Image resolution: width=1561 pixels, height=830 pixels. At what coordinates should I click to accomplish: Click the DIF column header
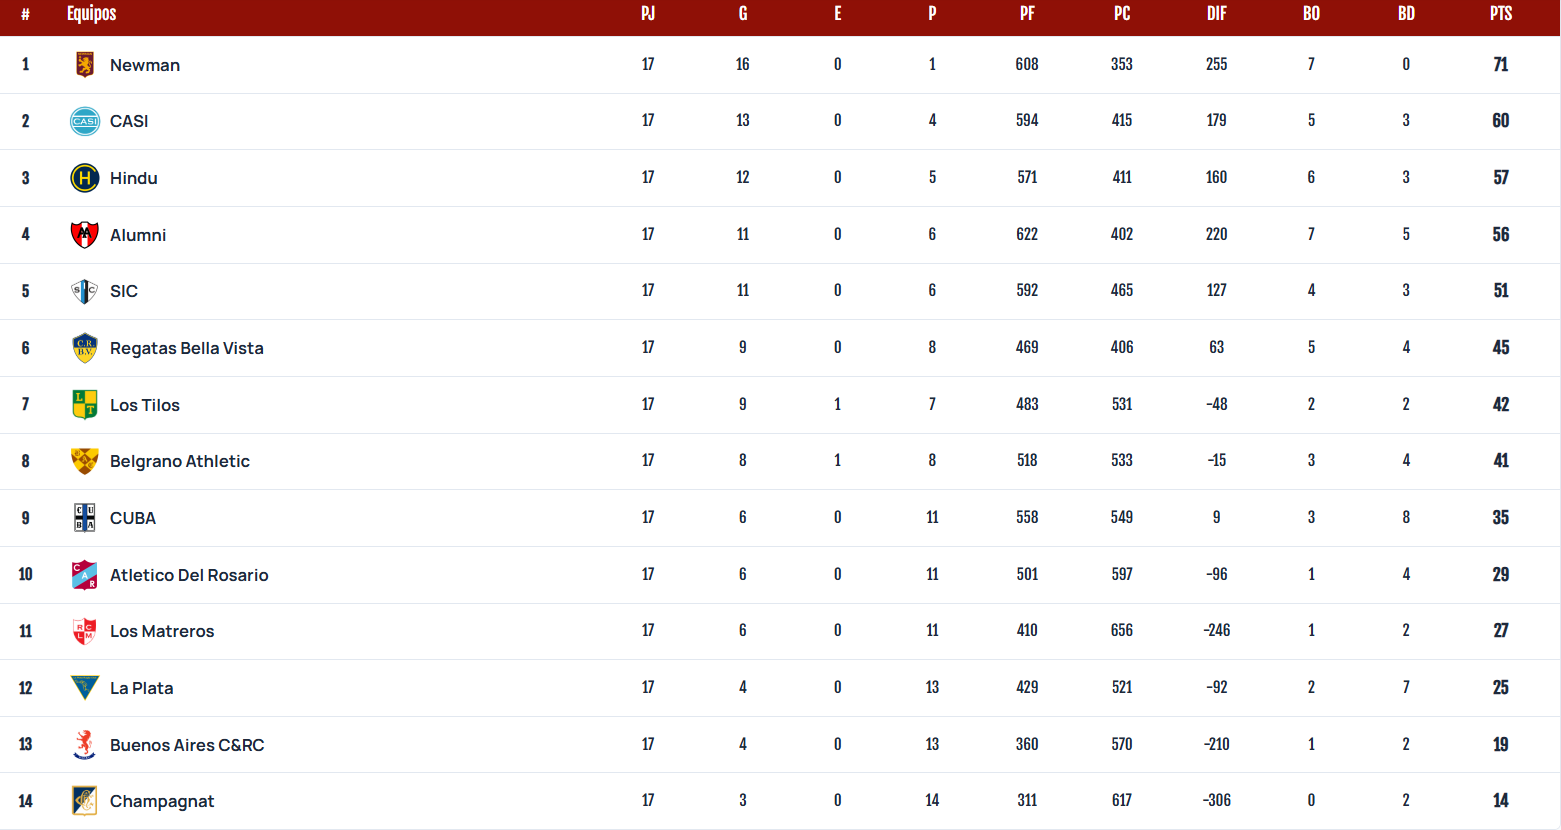pos(1217,14)
